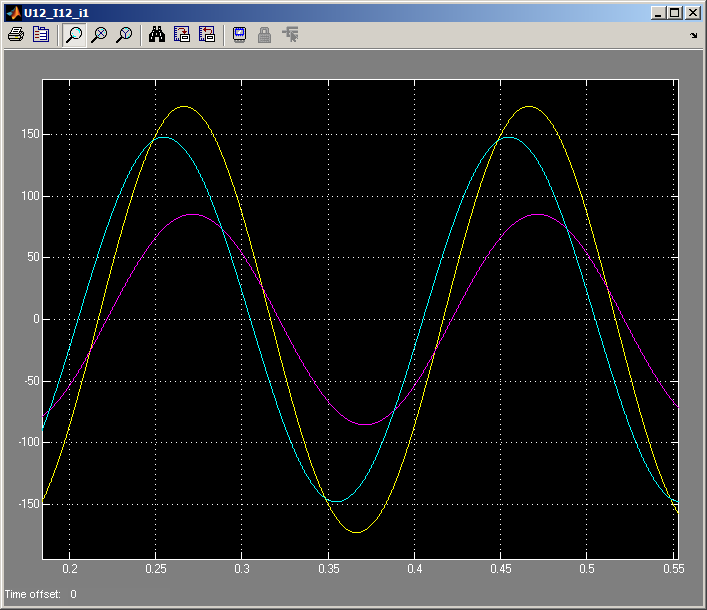Image resolution: width=707 pixels, height=610 pixels.
Task: Click the first peak of the magenta curve
Action: click(192, 214)
